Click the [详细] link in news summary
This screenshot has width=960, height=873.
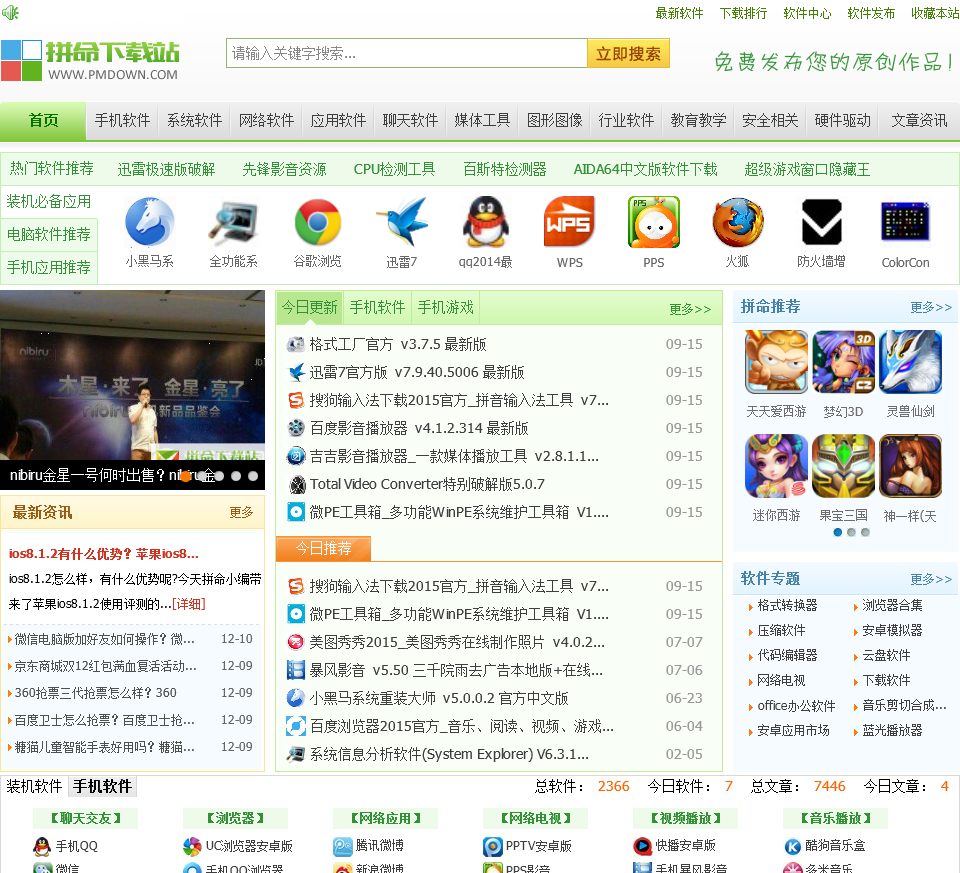pyautogui.click(x=189, y=604)
